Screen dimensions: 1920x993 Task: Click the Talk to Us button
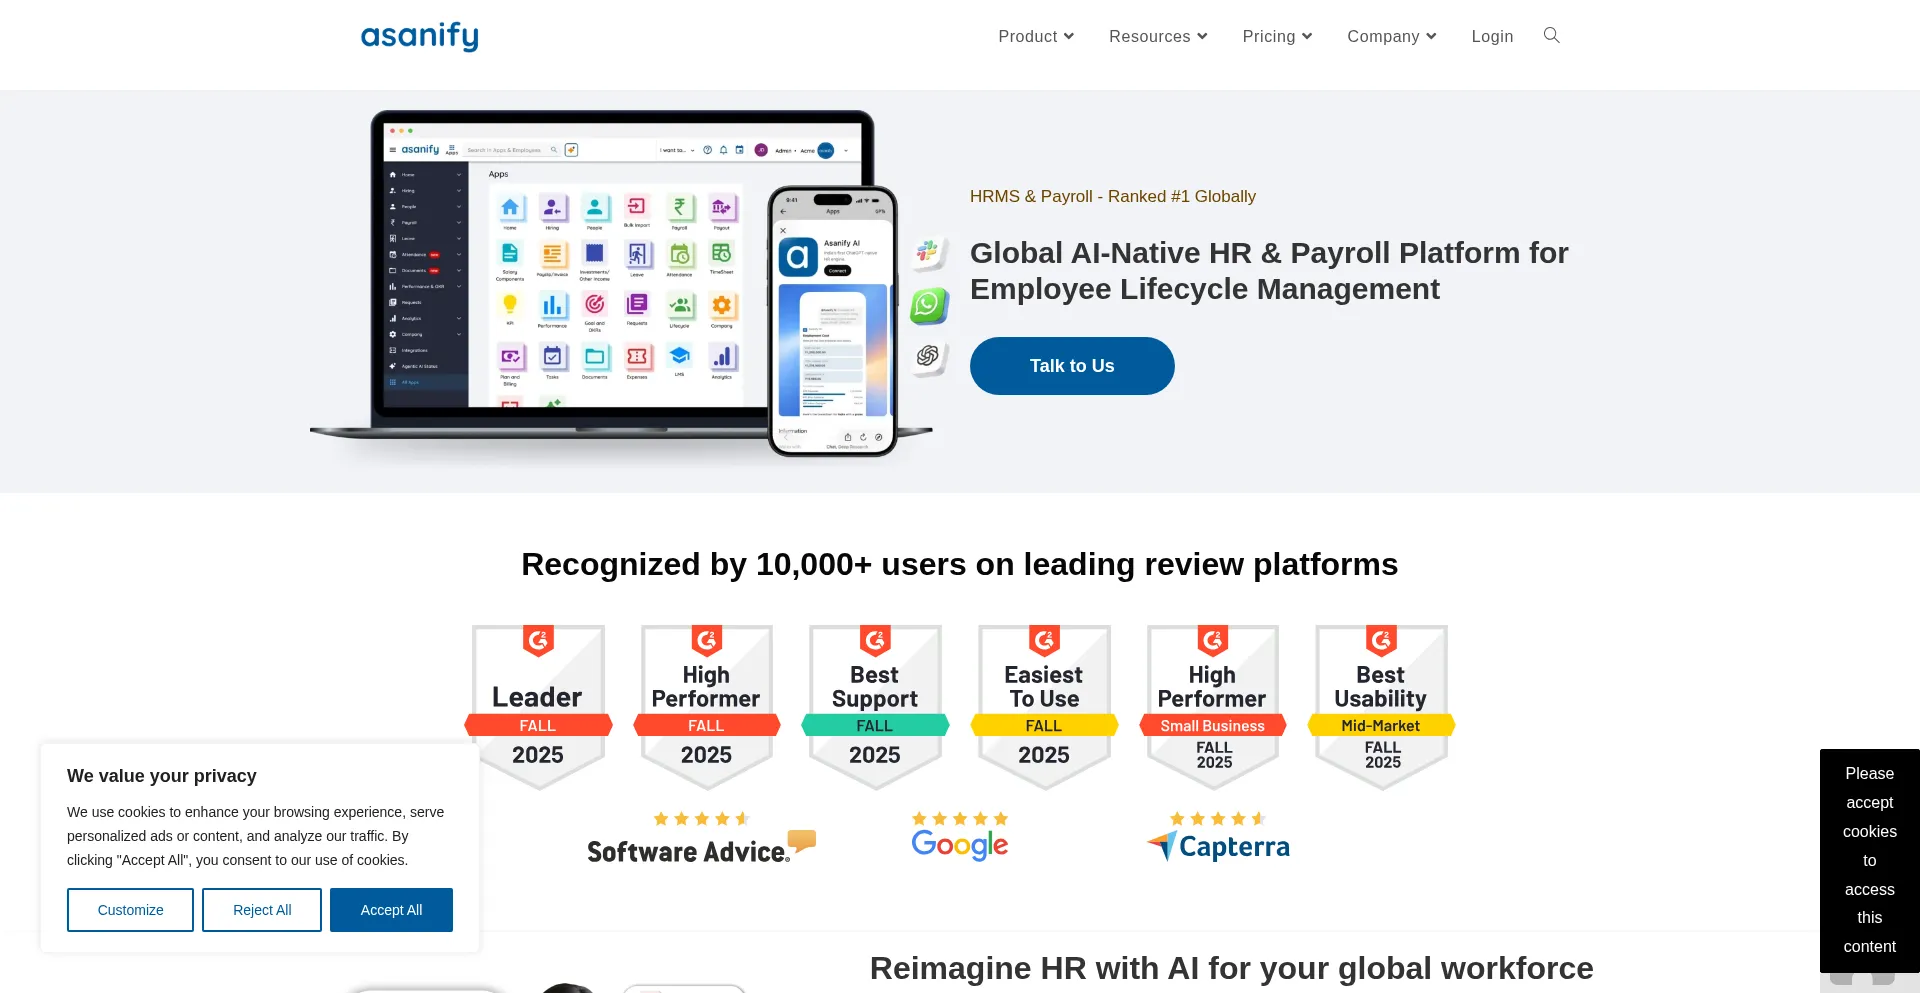click(1072, 366)
